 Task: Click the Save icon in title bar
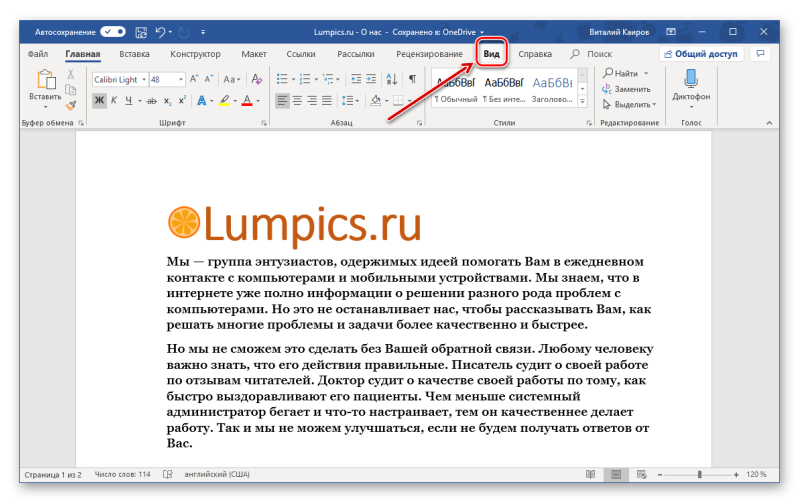[141, 32]
